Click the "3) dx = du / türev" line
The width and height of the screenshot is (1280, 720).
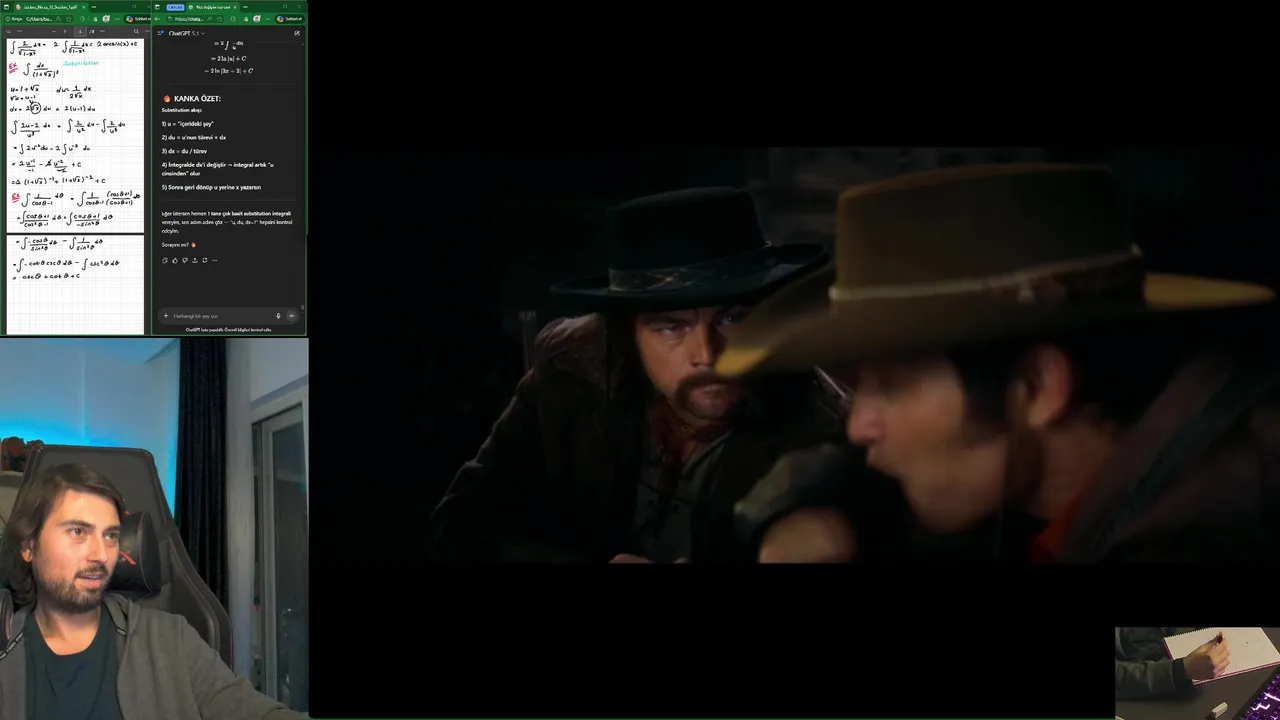(184, 151)
